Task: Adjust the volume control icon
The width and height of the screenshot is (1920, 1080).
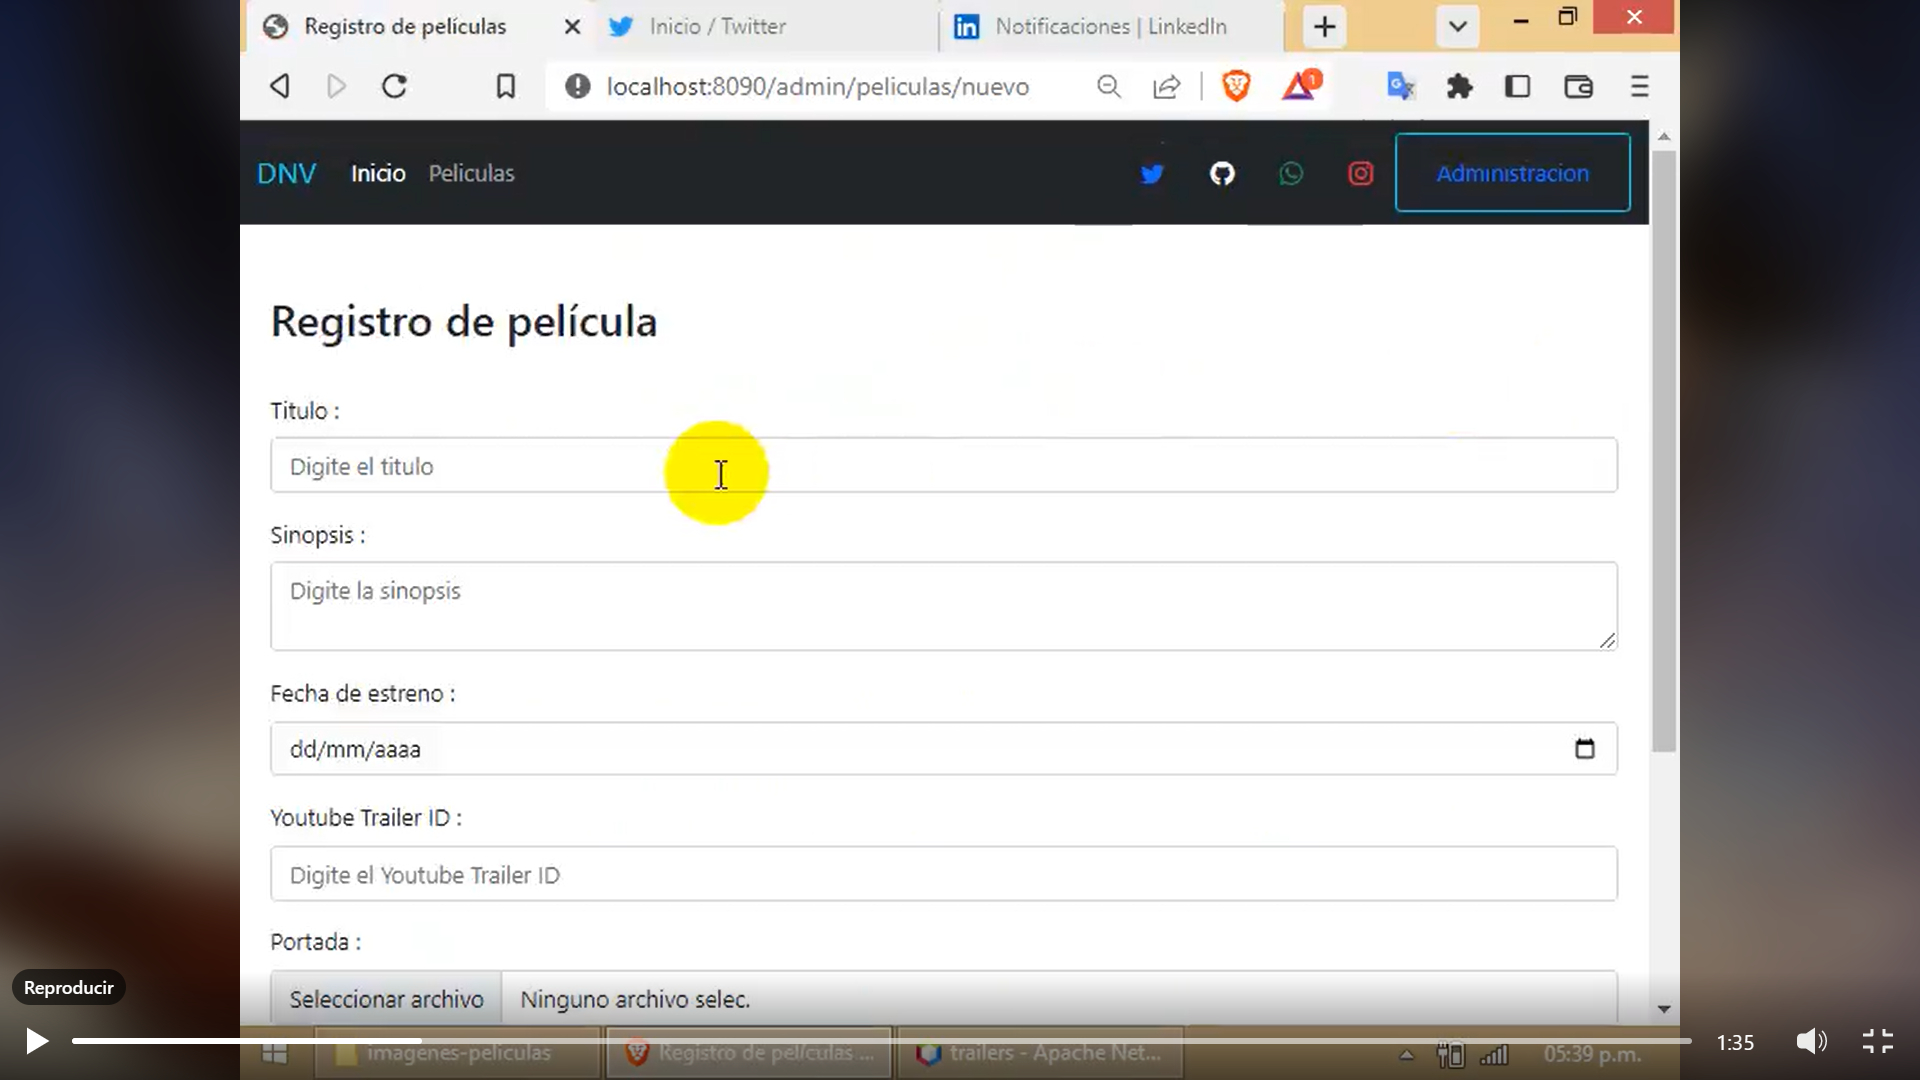Action: (1811, 1041)
